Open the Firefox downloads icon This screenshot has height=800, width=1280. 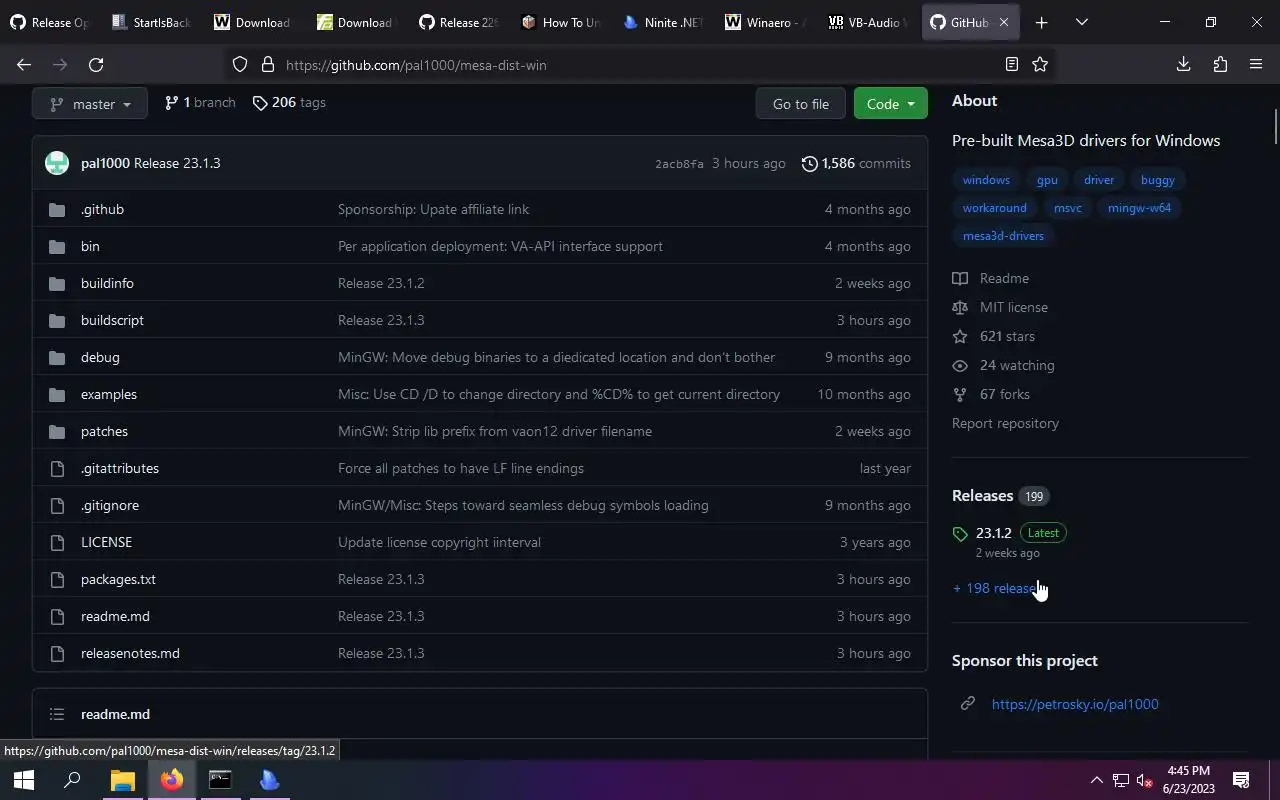click(x=1184, y=65)
